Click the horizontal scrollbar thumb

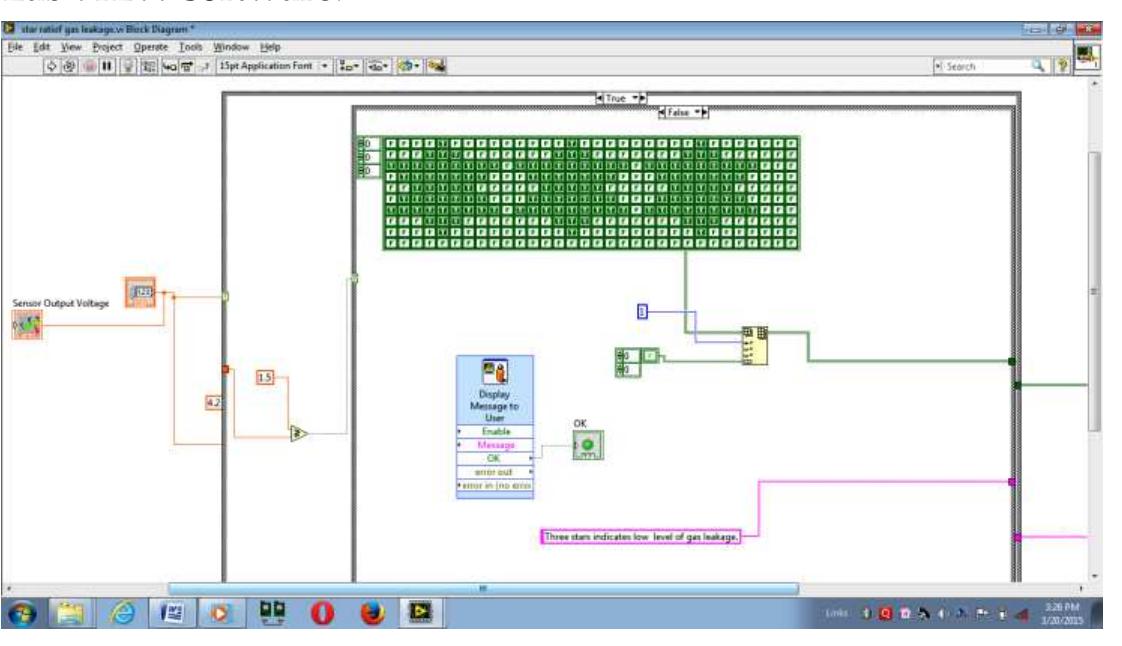point(482,588)
